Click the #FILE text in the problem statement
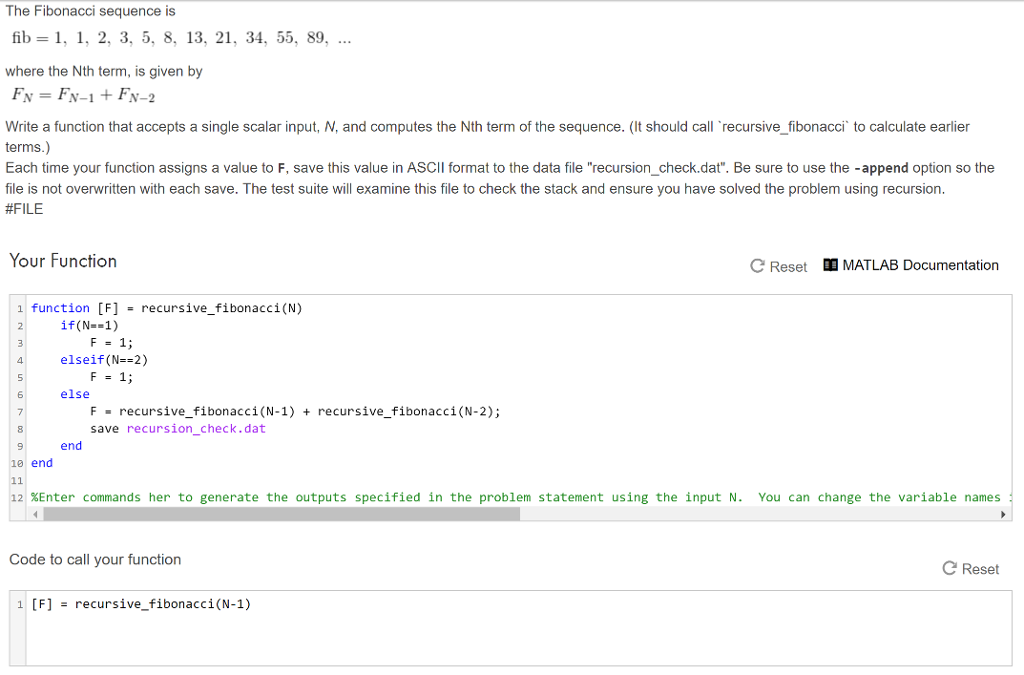The height and width of the screenshot is (675, 1024). [23, 208]
